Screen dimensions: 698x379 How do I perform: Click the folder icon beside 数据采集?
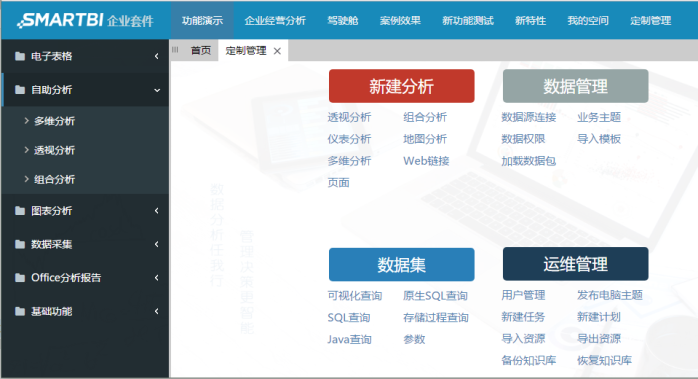point(20,244)
